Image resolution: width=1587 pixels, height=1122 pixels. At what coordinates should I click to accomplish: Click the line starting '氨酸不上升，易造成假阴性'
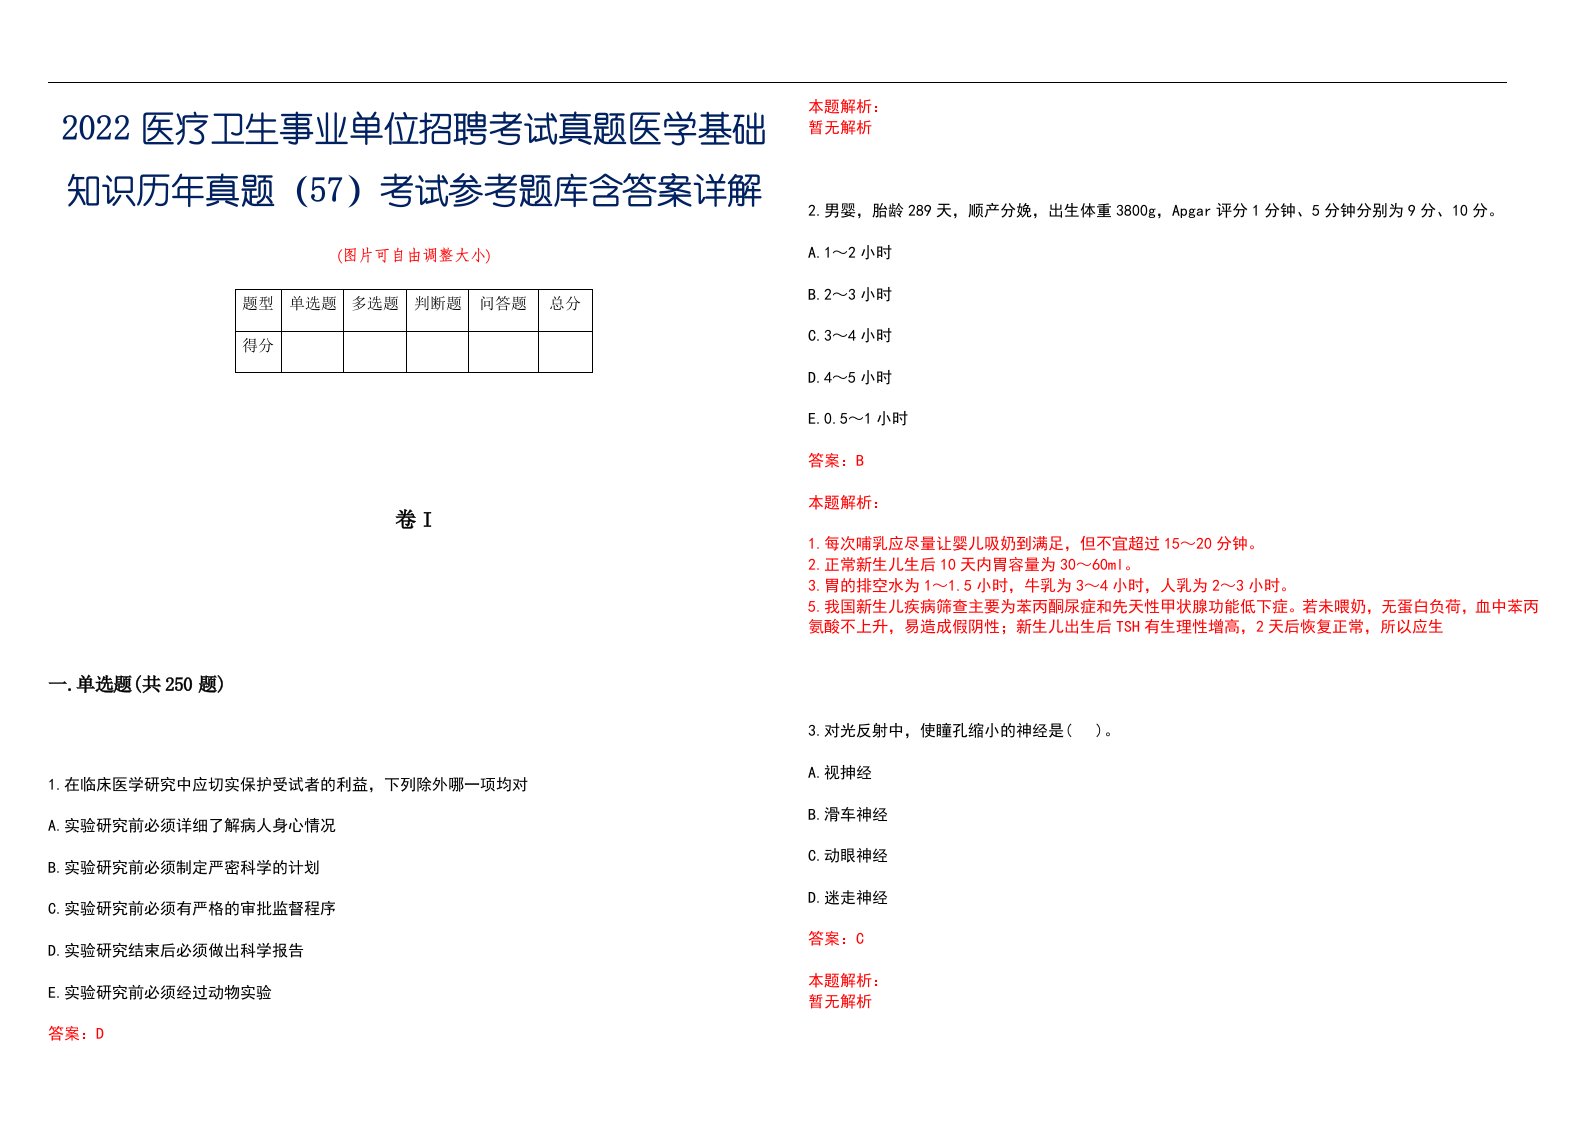[x=1126, y=627]
